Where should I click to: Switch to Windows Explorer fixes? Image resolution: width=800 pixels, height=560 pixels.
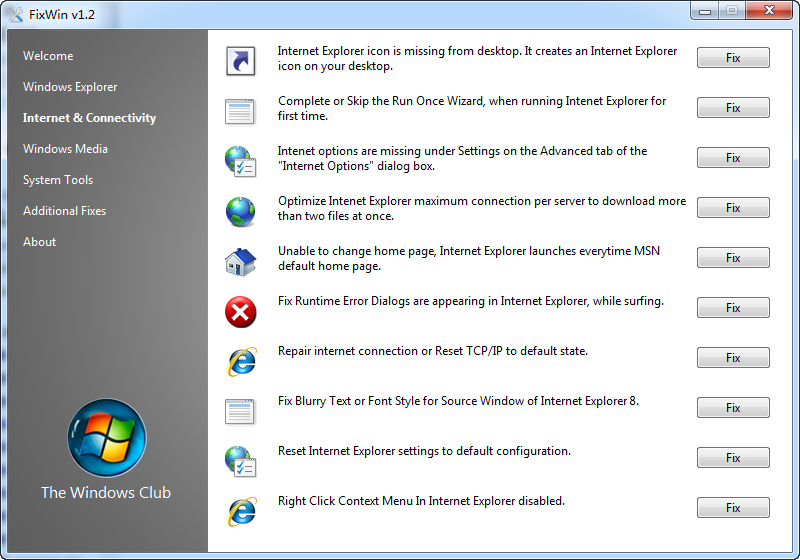pyautogui.click(x=70, y=87)
